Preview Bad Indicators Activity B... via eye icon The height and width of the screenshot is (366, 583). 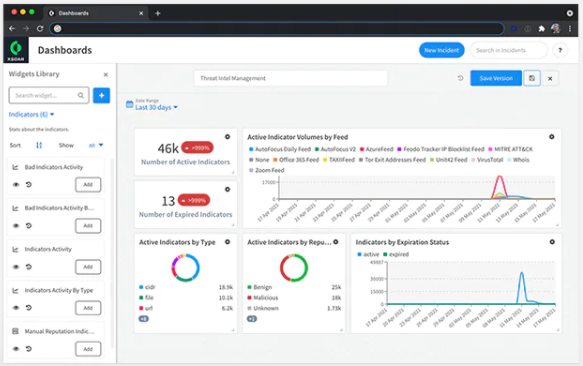[16, 226]
